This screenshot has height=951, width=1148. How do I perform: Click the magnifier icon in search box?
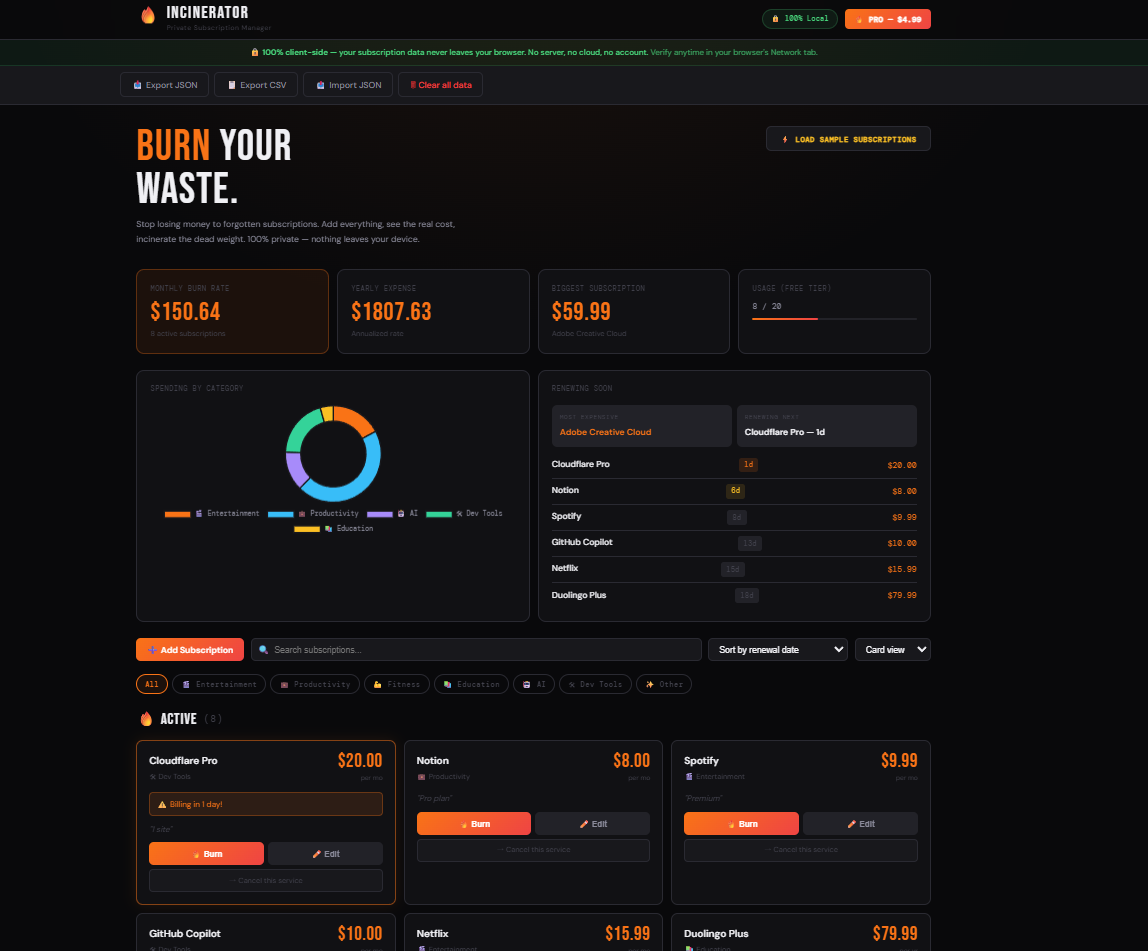tap(264, 650)
